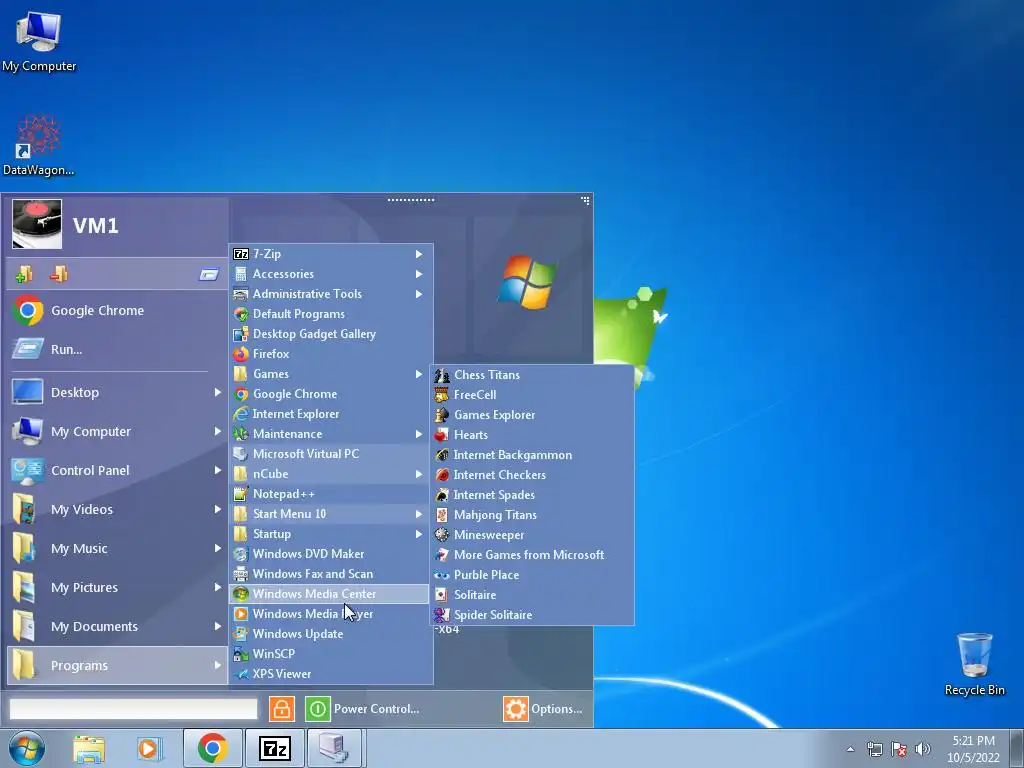This screenshot has height=768, width=1024.
Task: Launch Internet Explorer
Action: coord(330,414)
